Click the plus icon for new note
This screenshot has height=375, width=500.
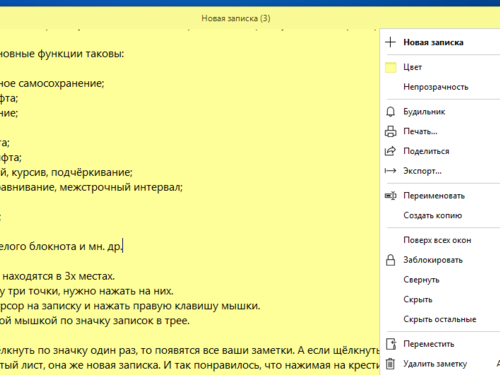click(x=390, y=42)
